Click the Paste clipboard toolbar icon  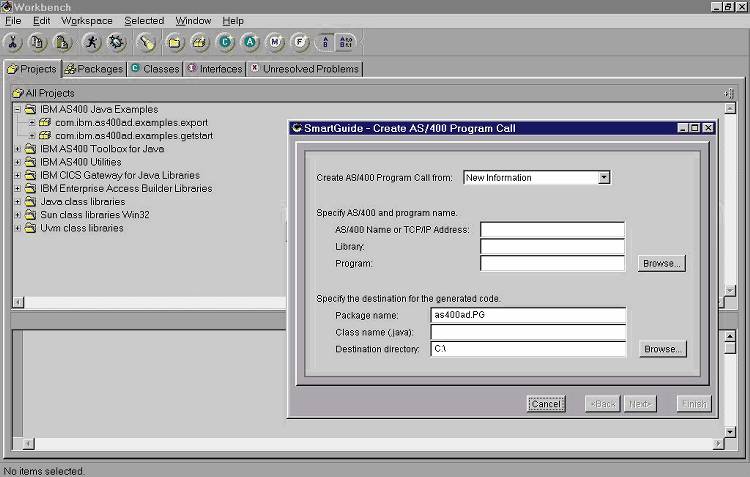62,43
